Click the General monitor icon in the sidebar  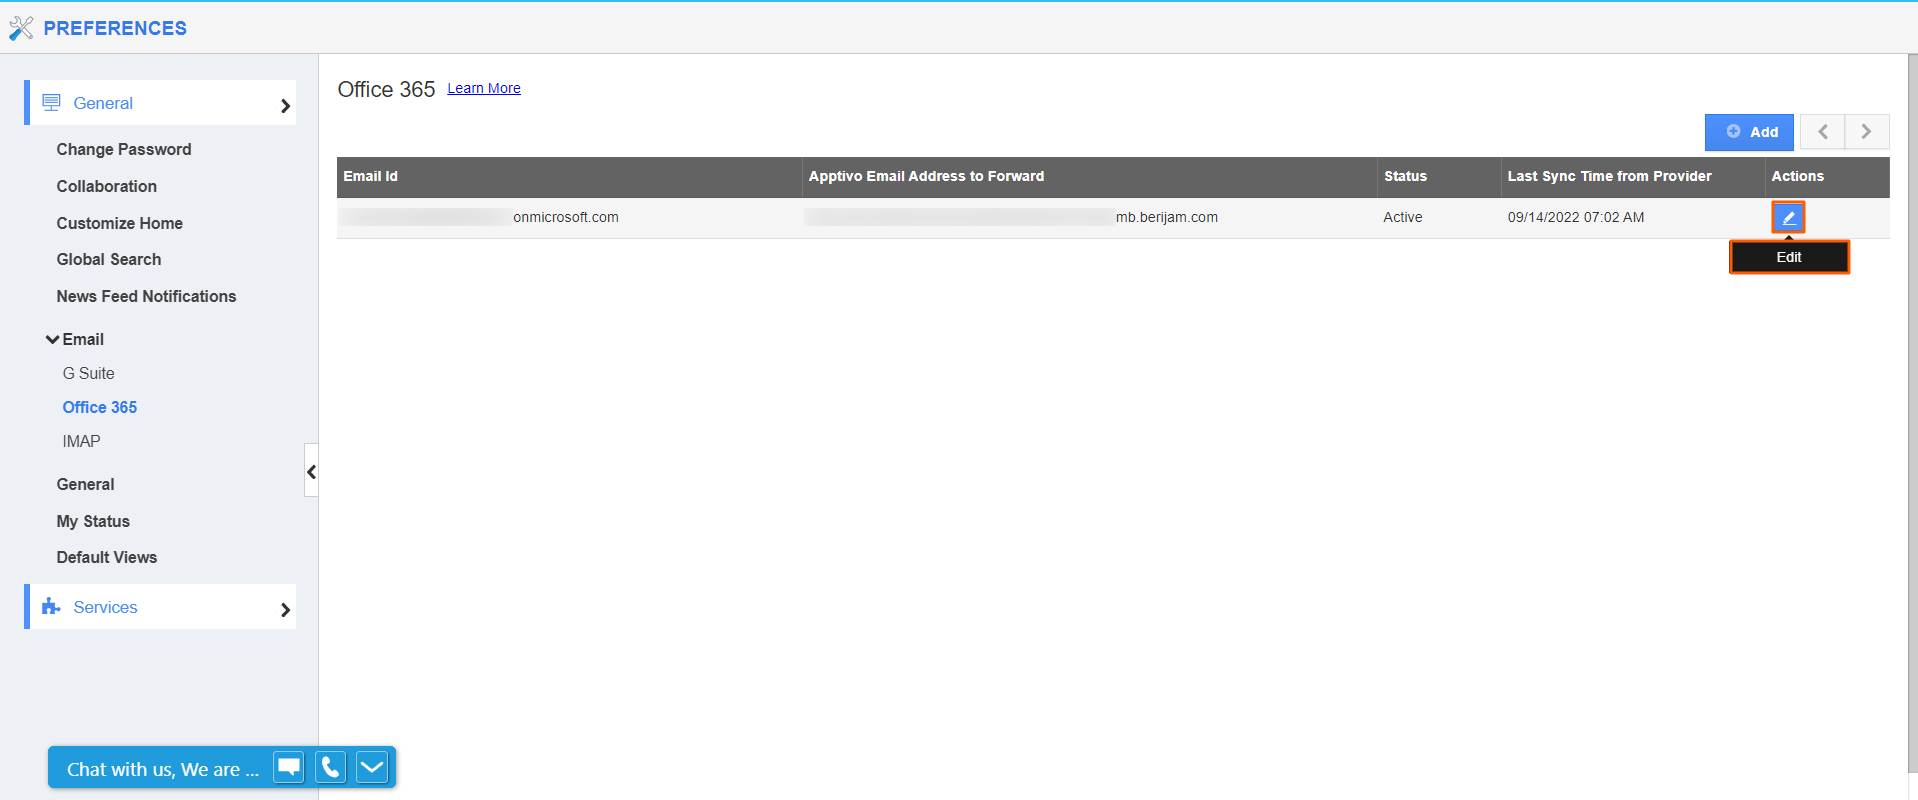(51, 102)
